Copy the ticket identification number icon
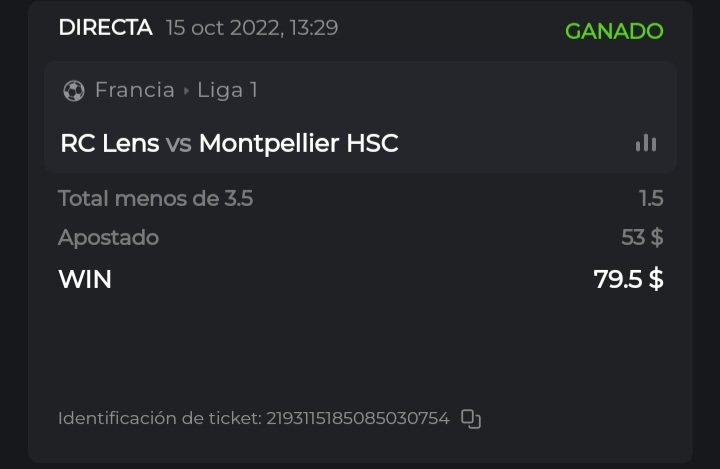The width and height of the screenshot is (720, 469). [471, 419]
